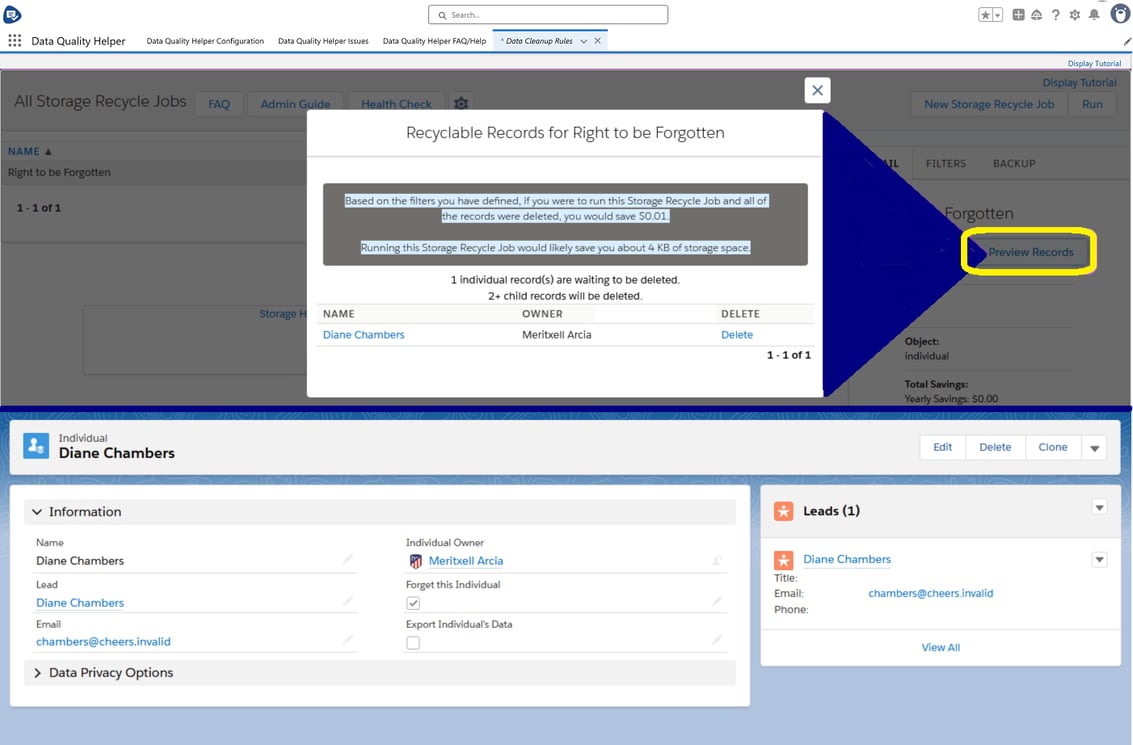Edit the Email field pencil icon

[x=348, y=640]
